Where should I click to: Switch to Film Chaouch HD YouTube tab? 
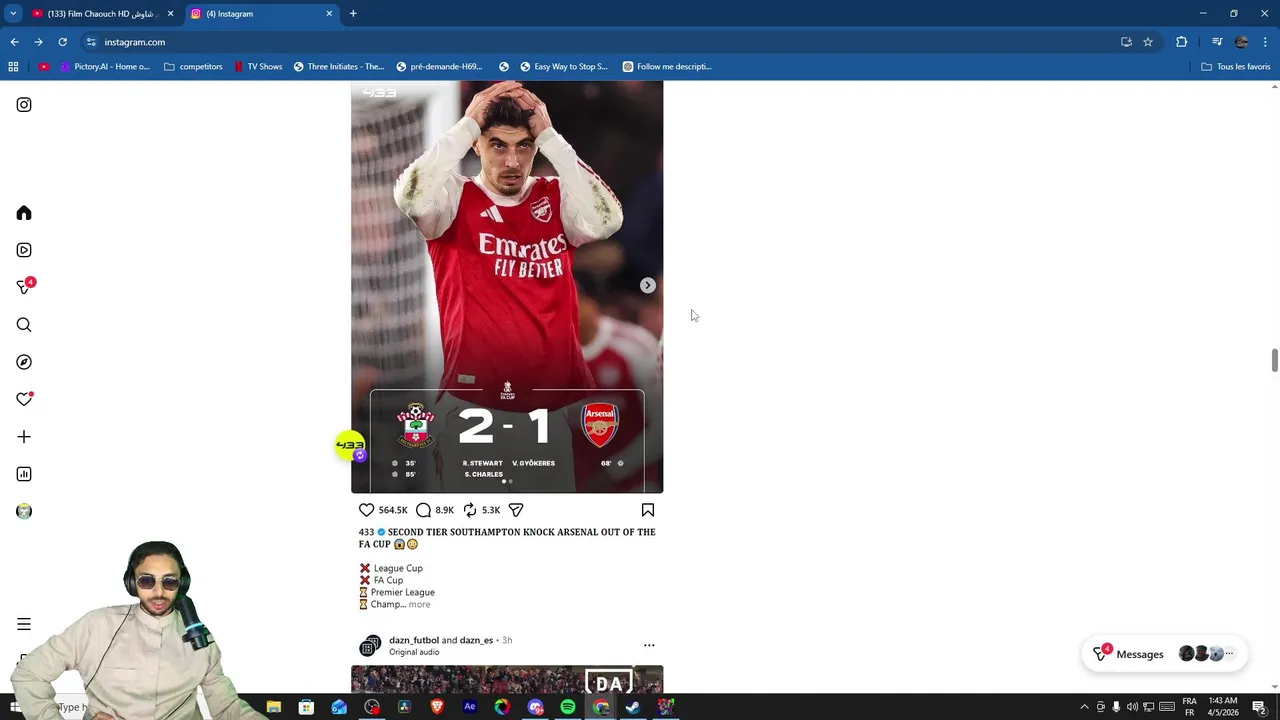tap(103, 14)
